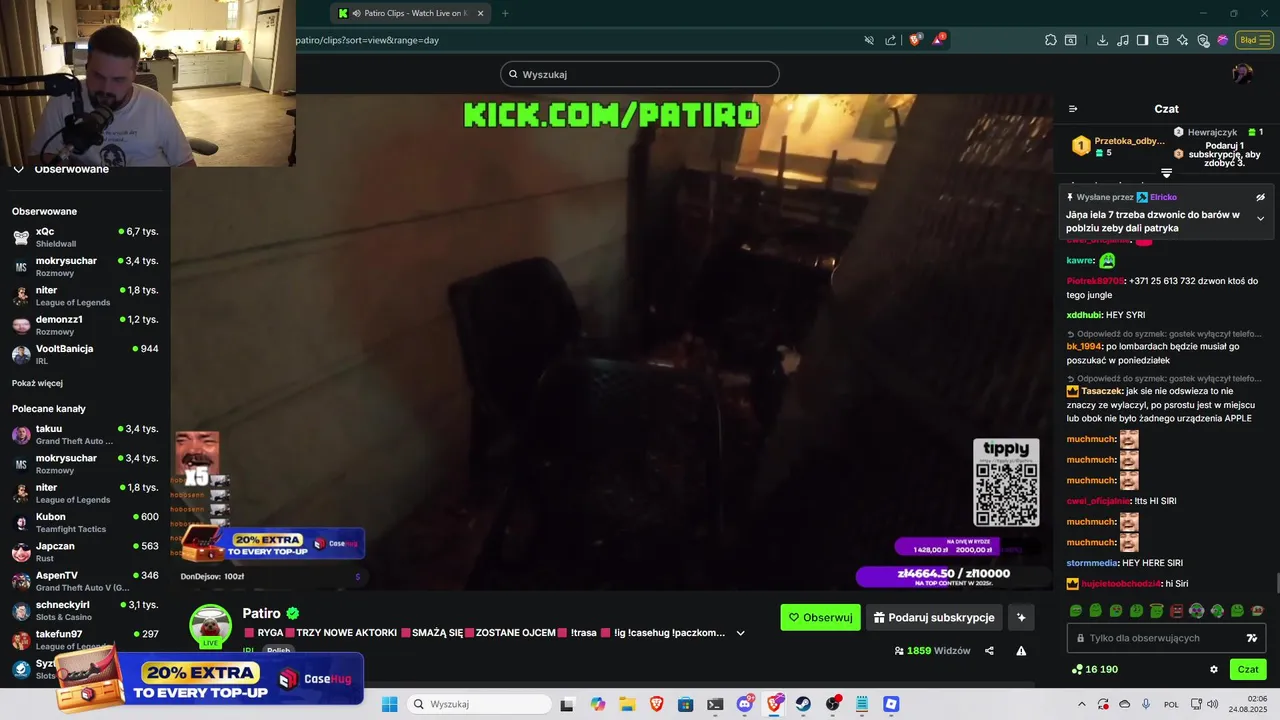Viewport: 1280px width, 720px height.
Task: Unpin the pinned message from Elricko
Action: point(1260,197)
